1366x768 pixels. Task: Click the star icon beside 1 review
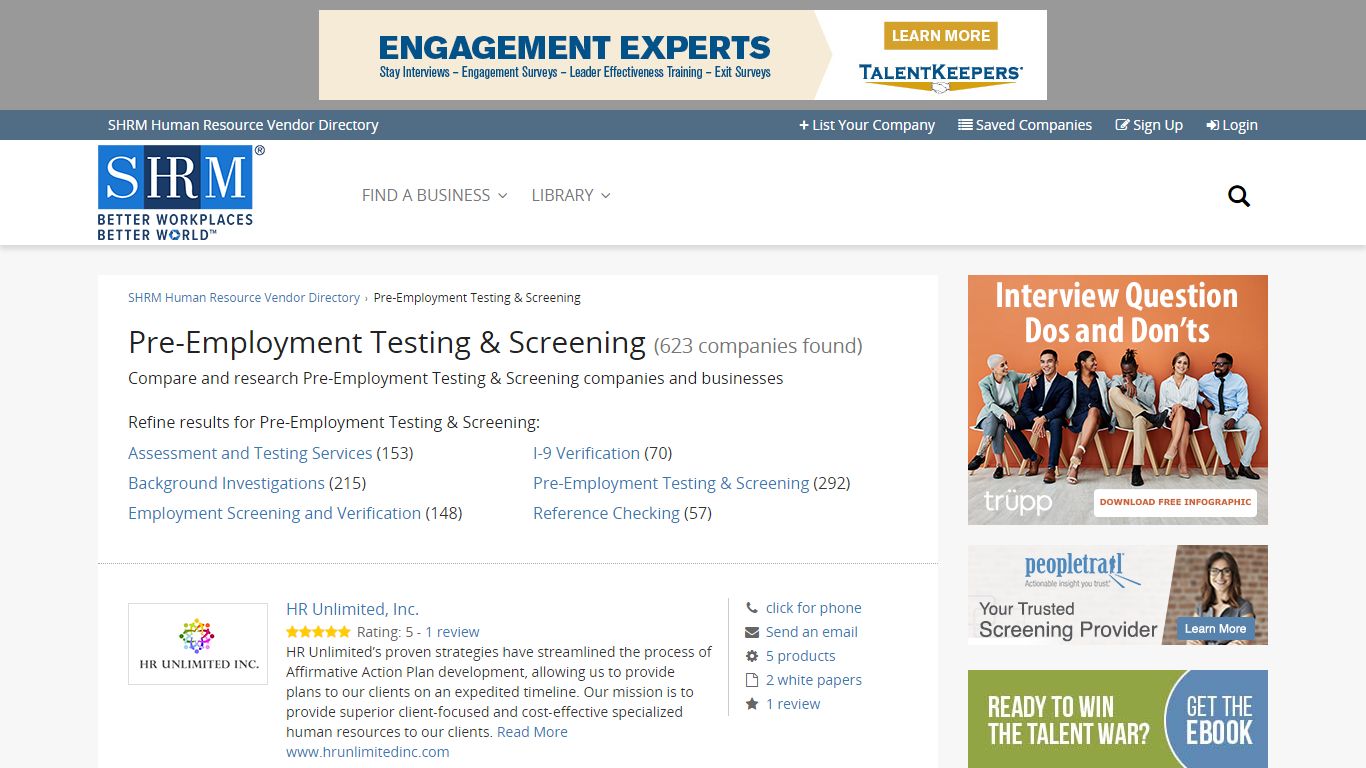(x=752, y=704)
